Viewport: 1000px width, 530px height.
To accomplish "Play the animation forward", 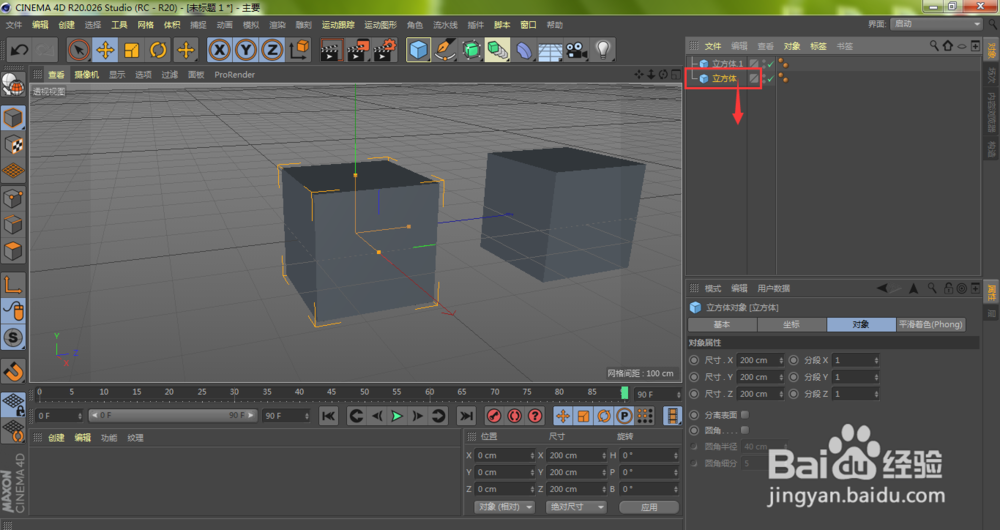I will pos(397,416).
